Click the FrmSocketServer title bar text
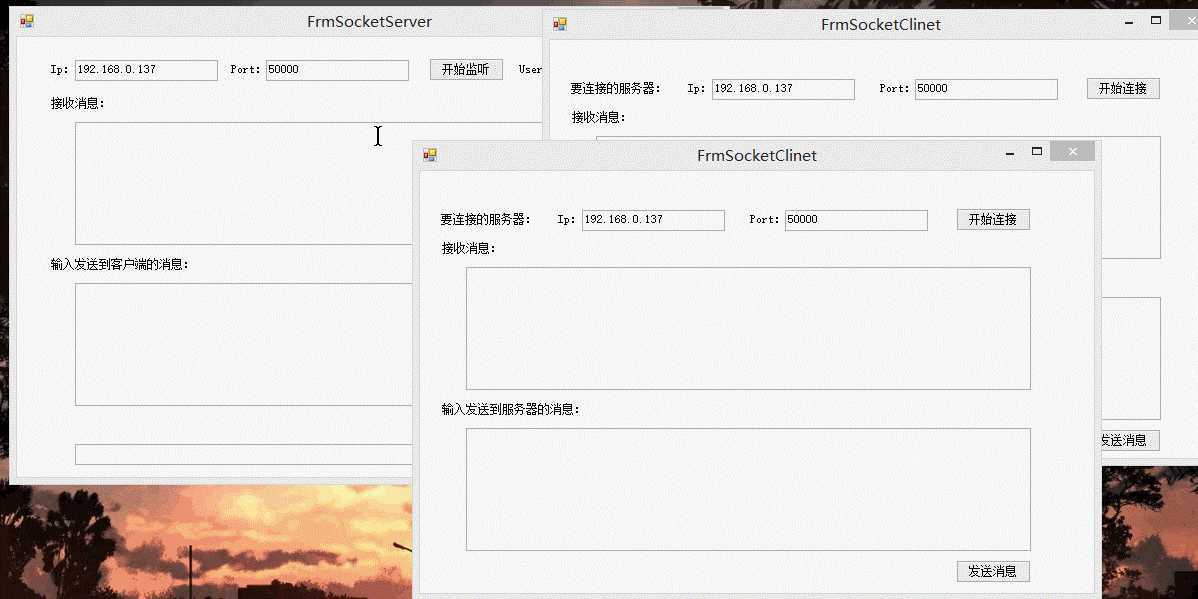The width and height of the screenshot is (1198, 599). (369, 21)
